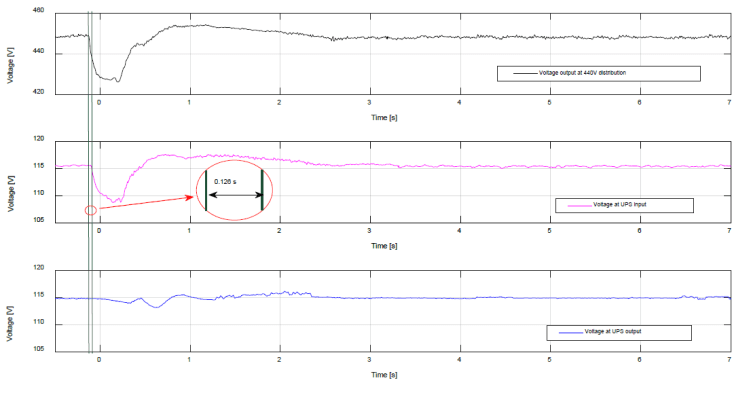The image size is (749, 393).
Task: Click time tick '4' under the UPS input plot
Action: [460, 231]
